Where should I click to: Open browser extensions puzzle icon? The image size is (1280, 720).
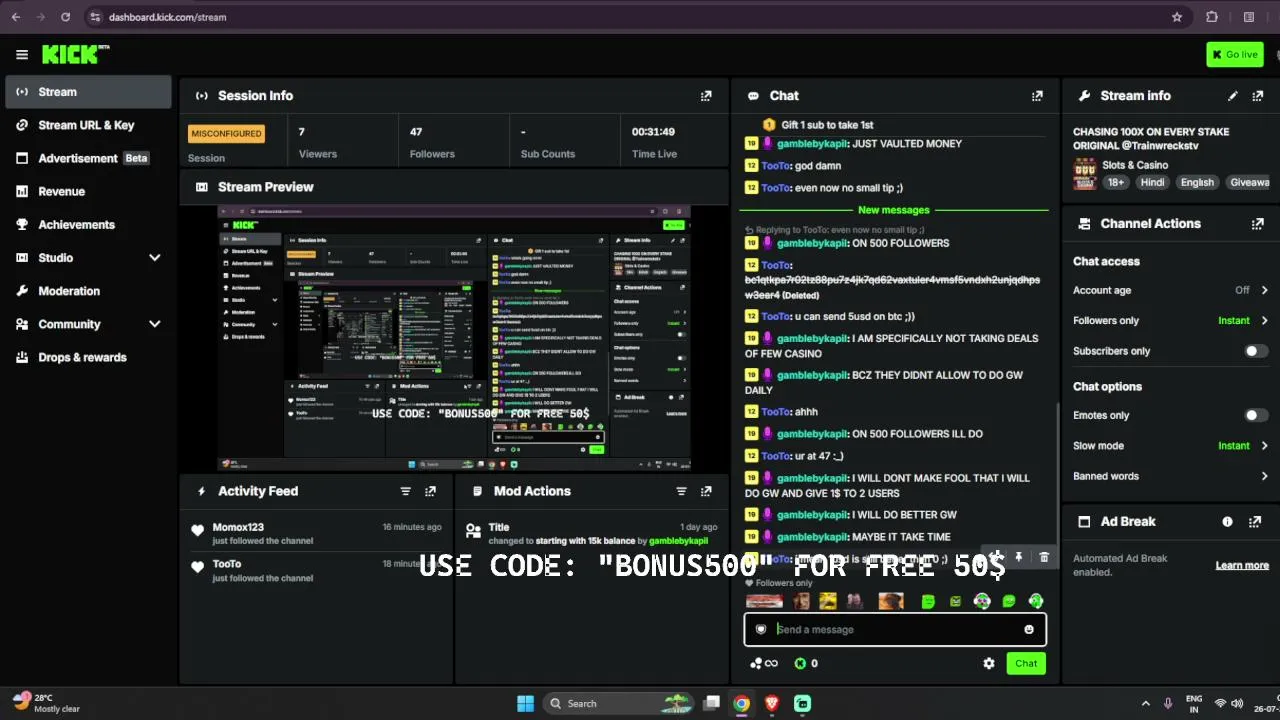point(1212,17)
